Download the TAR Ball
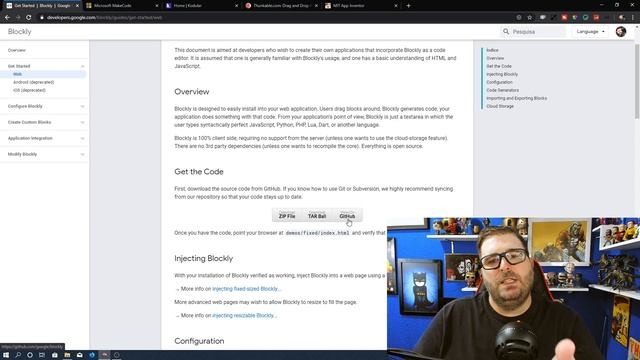The image size is (640, 360). click(x=317, y=216)
